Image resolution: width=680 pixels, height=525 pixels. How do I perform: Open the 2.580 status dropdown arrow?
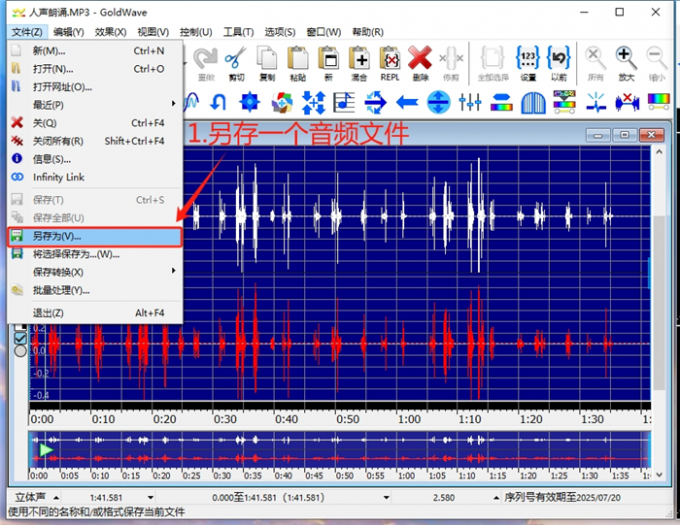[496, 498]
